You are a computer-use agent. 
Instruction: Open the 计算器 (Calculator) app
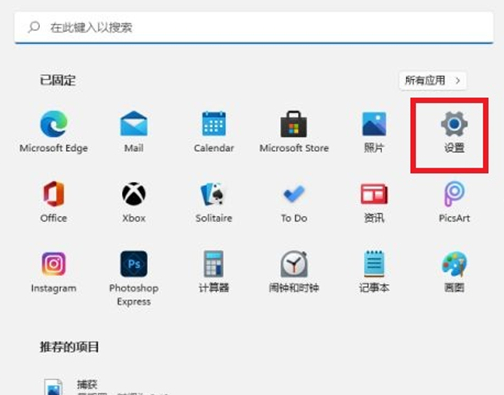(x=214, y=272)
